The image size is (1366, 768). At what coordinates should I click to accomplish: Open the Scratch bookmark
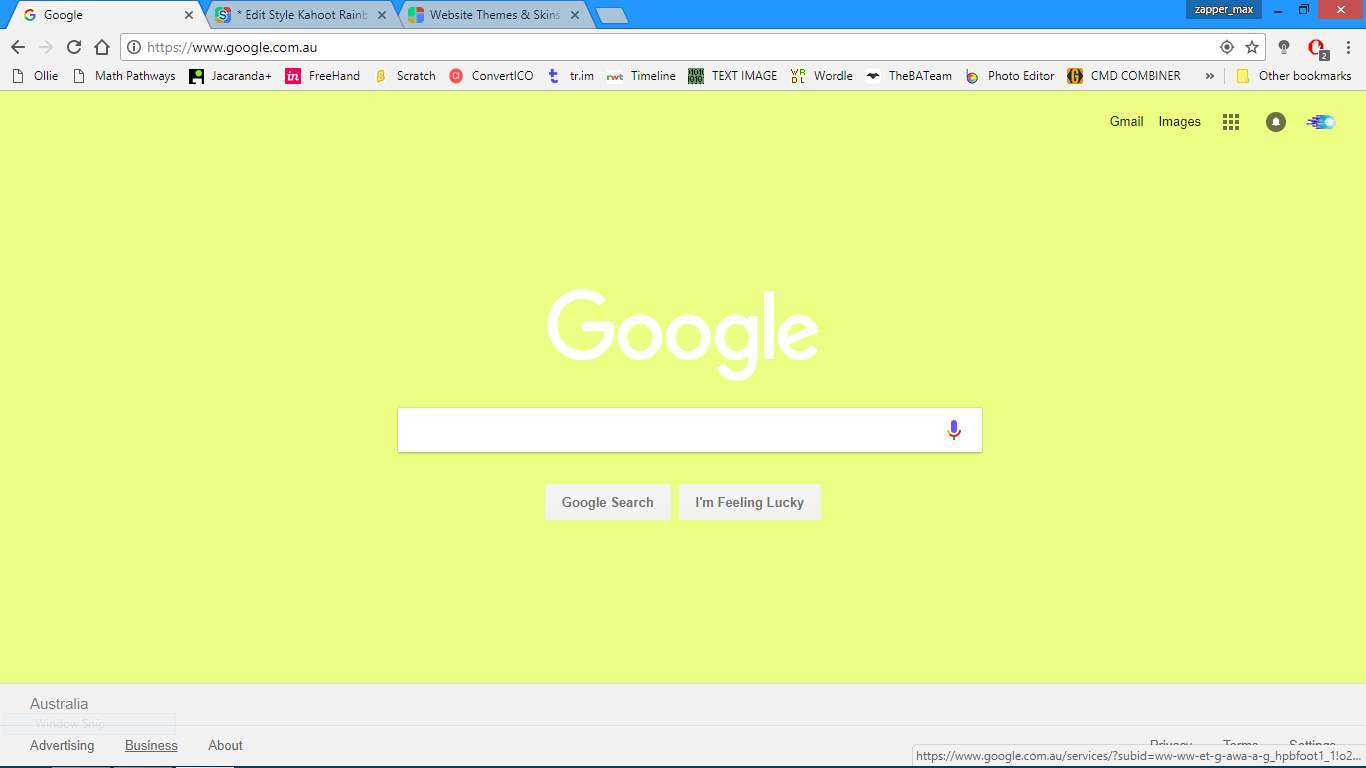tap(404, 76)
